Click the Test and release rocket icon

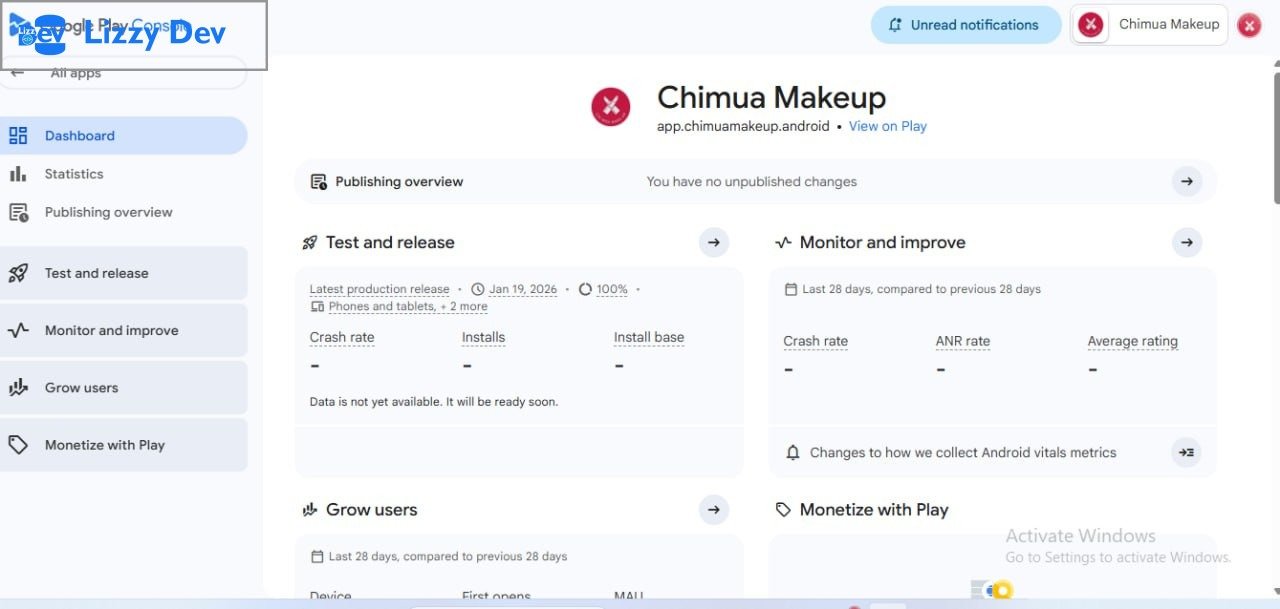18,273
